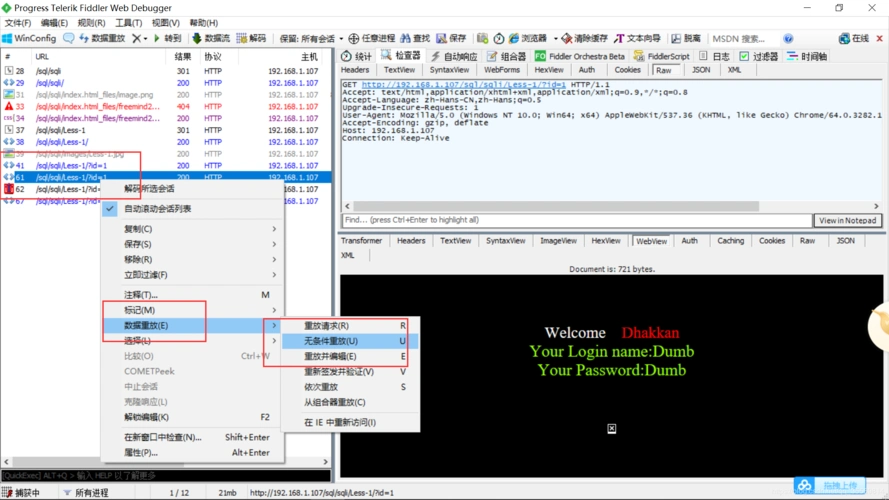Open the 保留: 所有会话 dropdown
889x500 pixels.
click(308, 38)
